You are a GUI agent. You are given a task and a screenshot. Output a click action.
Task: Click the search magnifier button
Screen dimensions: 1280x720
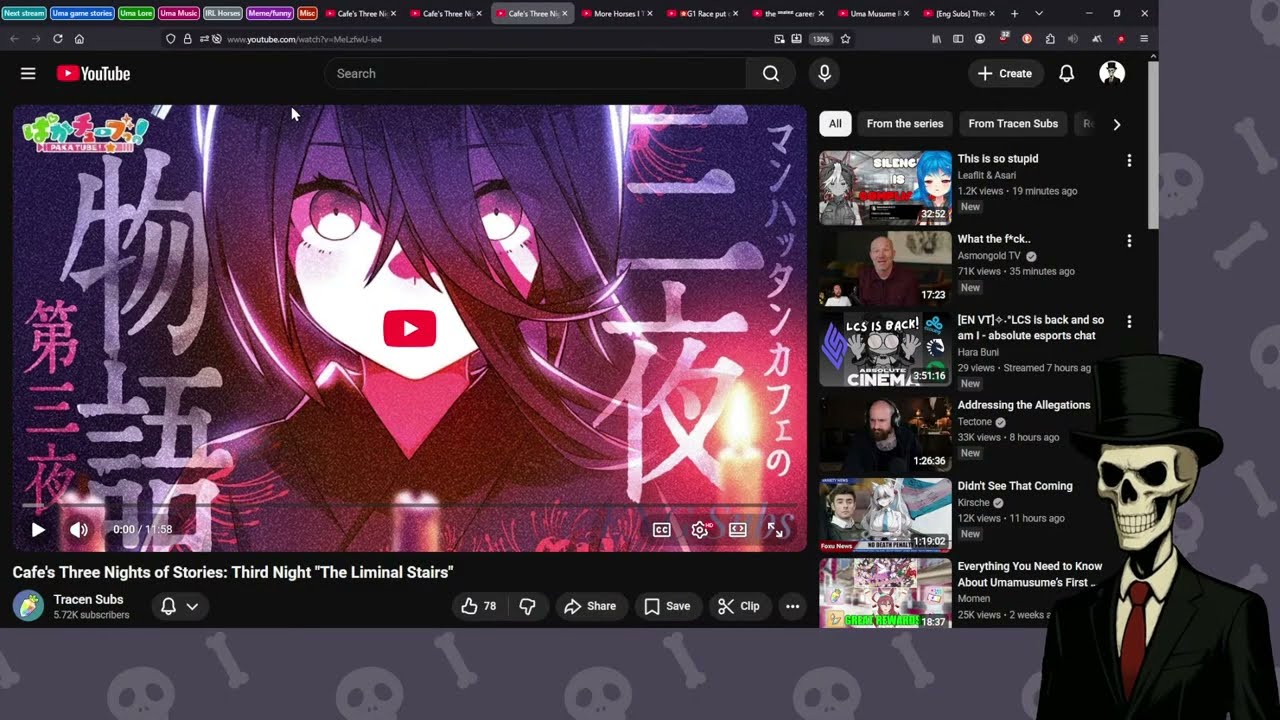pos(770,73)
